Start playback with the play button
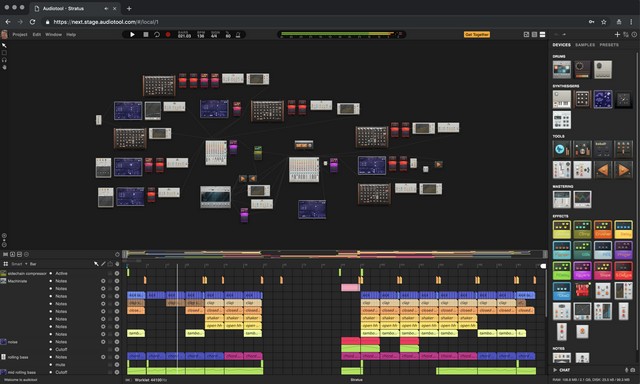 pos(132,35)
